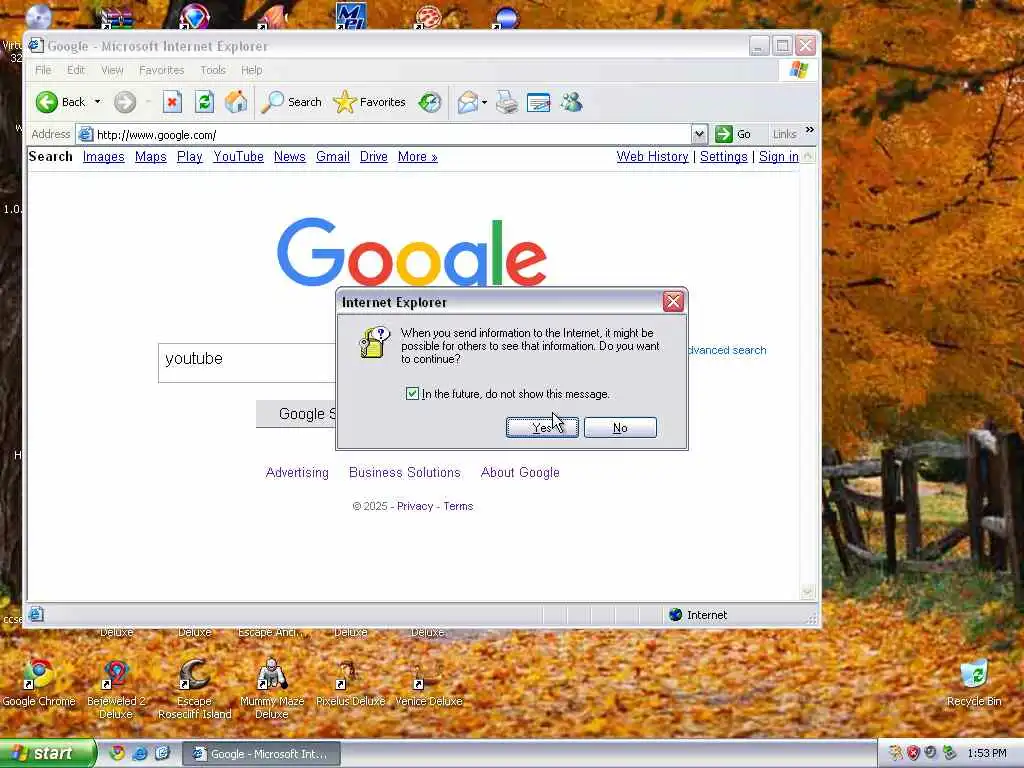The height and width of the screenshot is (768, 1024).
Task: Click the Links toolbar label
Action: coord(784,134)
